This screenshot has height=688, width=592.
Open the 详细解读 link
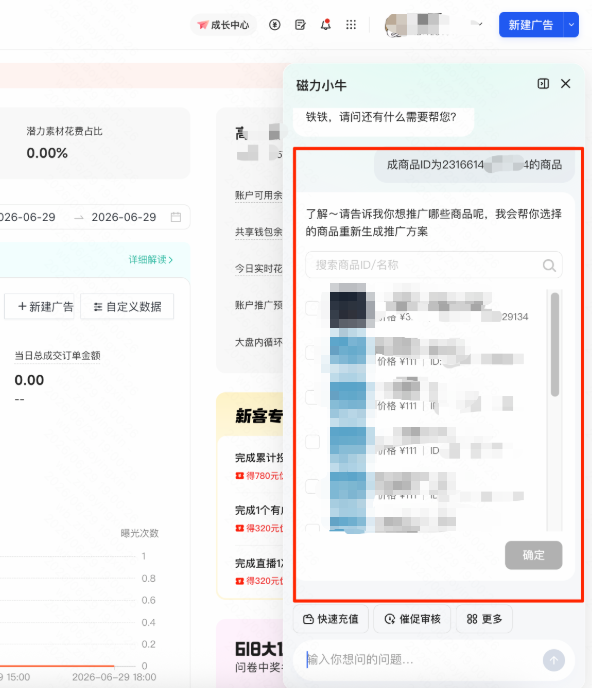pyautogui.click(x=151, y=260)
